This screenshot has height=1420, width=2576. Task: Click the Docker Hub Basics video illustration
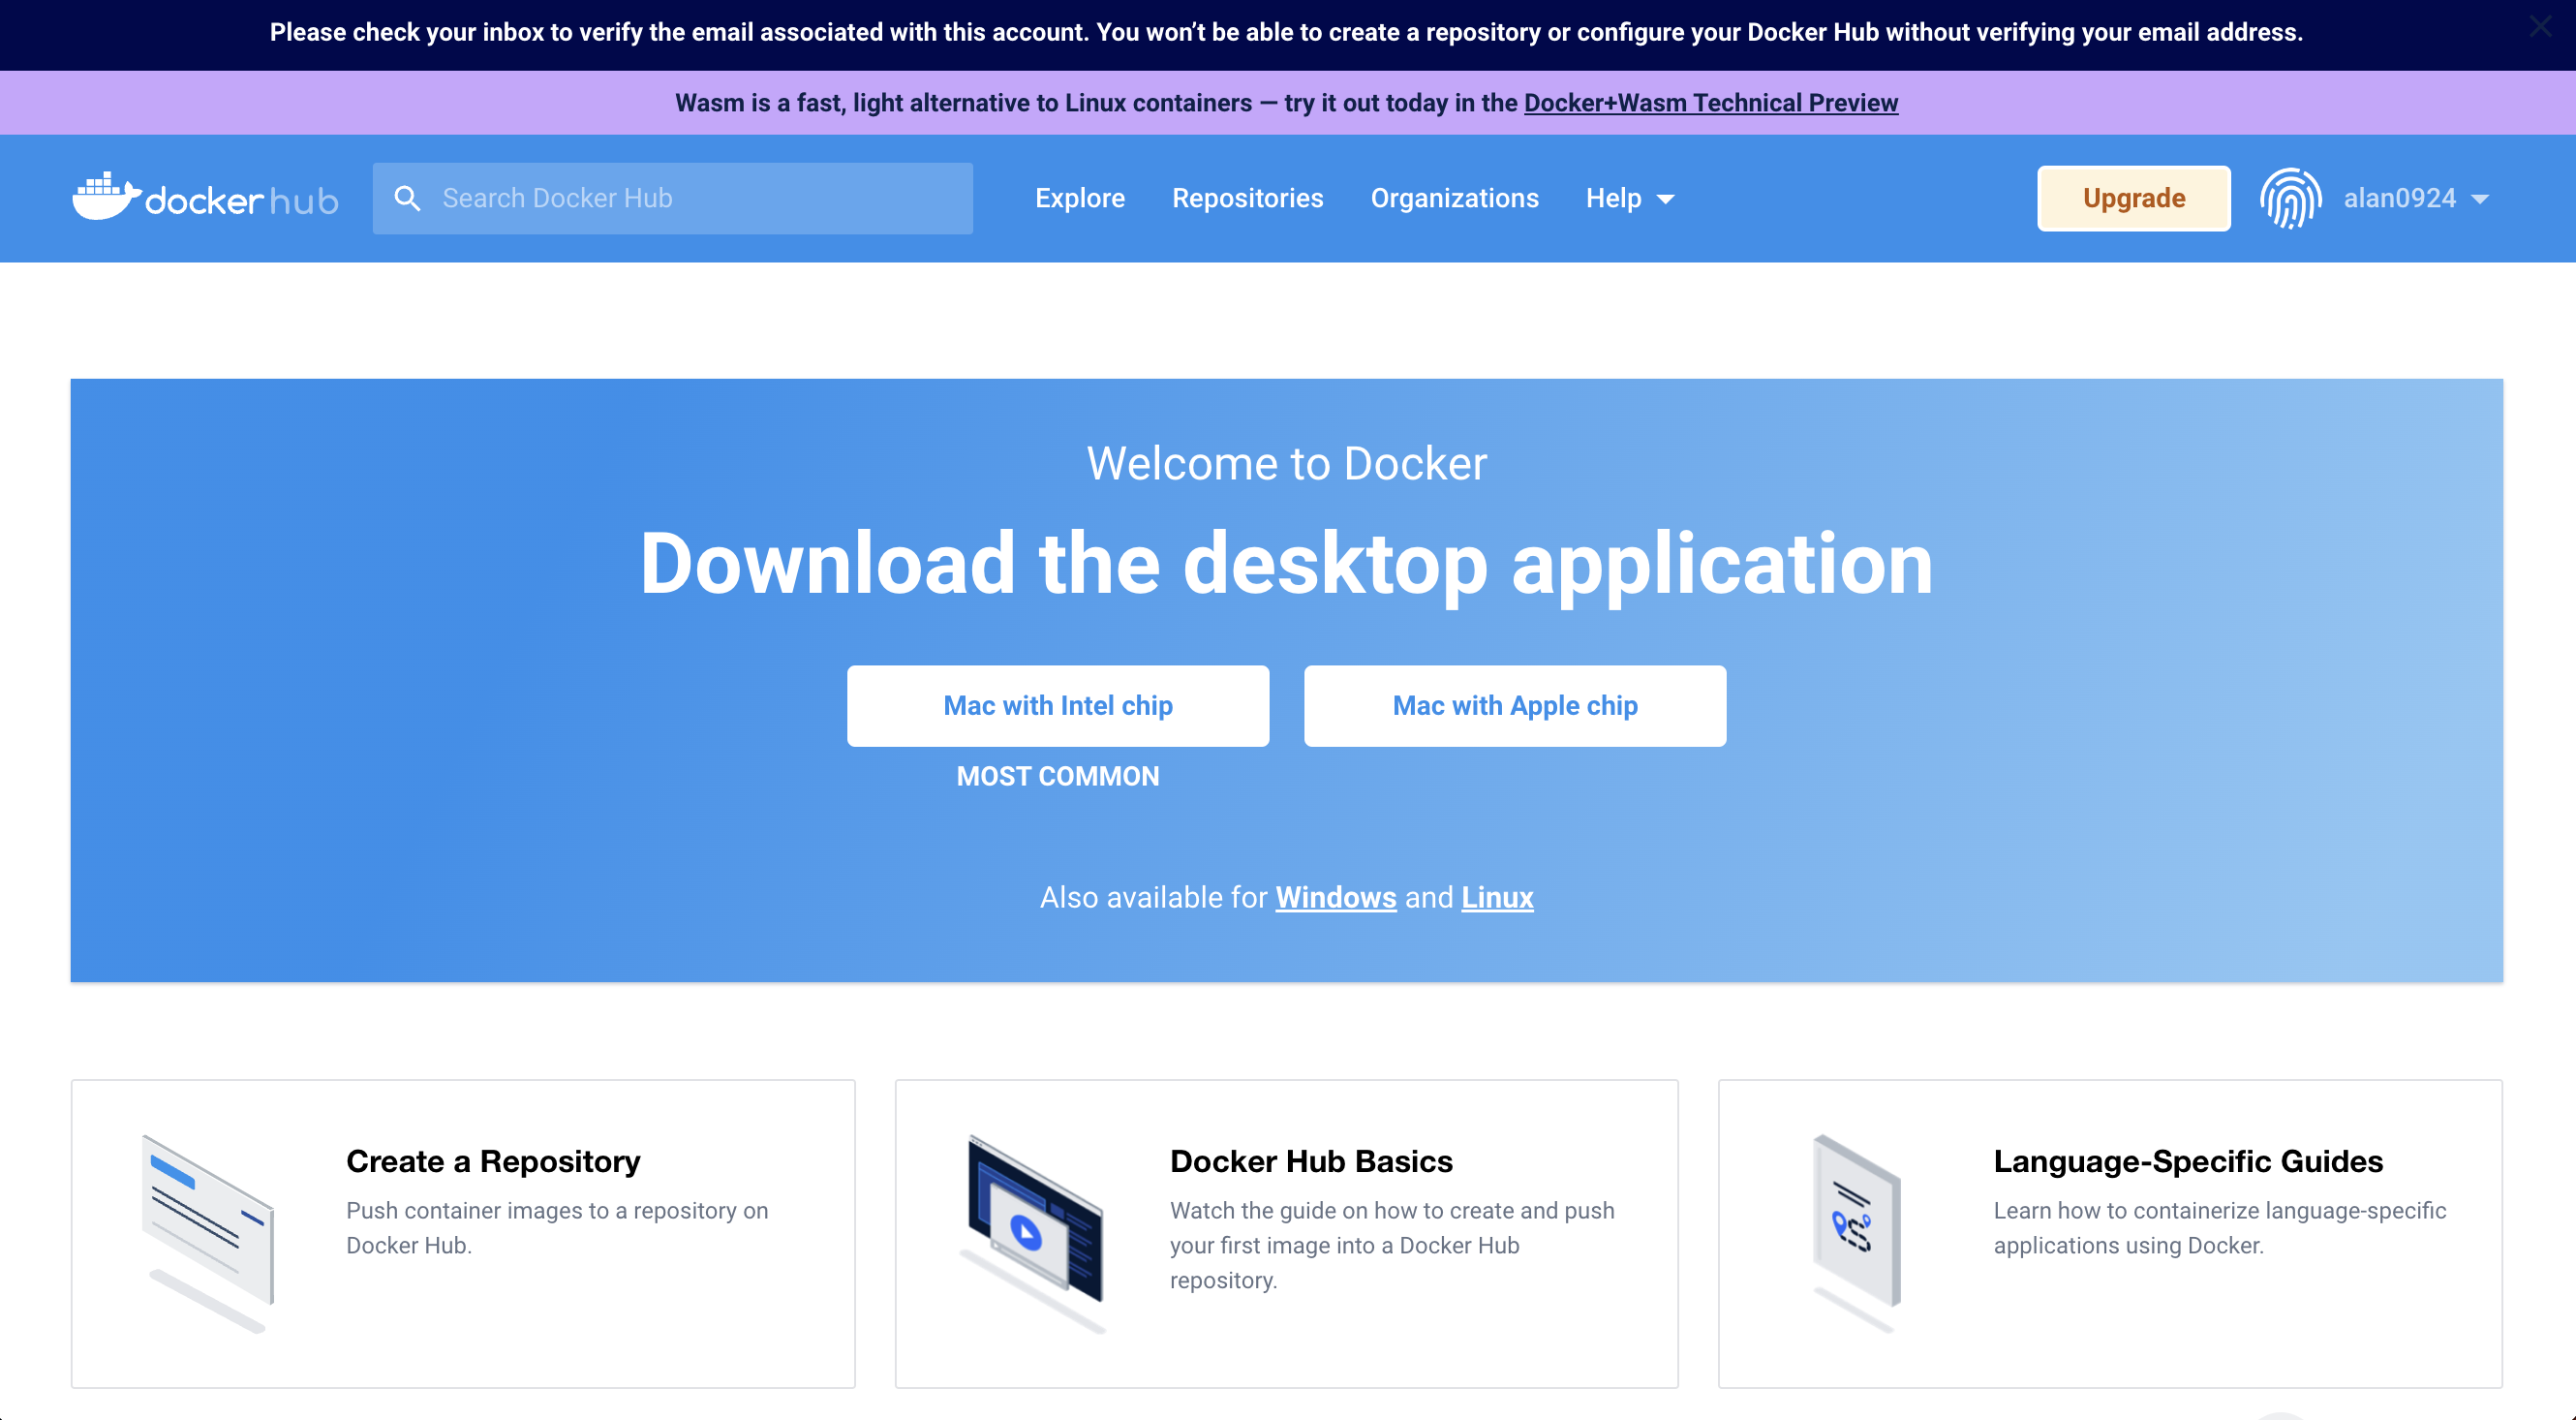click(x=1034, y=1233)
